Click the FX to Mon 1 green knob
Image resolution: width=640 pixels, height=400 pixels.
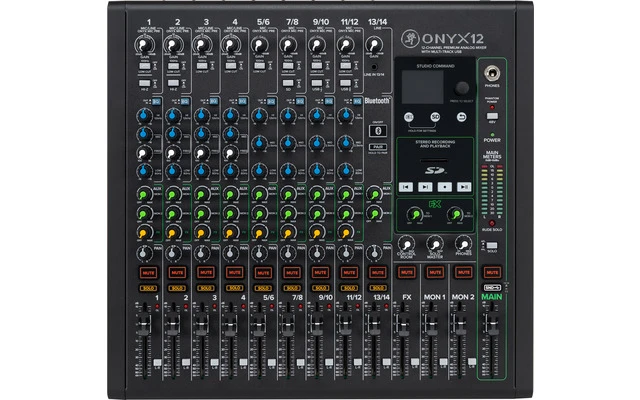coord(415,214)
